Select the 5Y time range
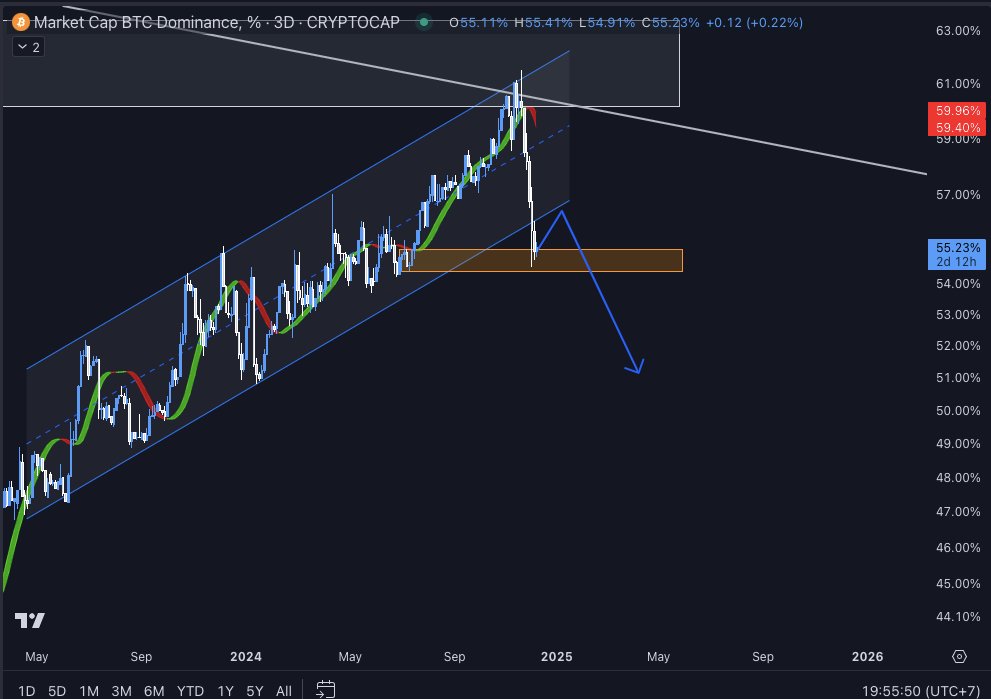Viewport: 991px width, 699px height. click(255, 691)
